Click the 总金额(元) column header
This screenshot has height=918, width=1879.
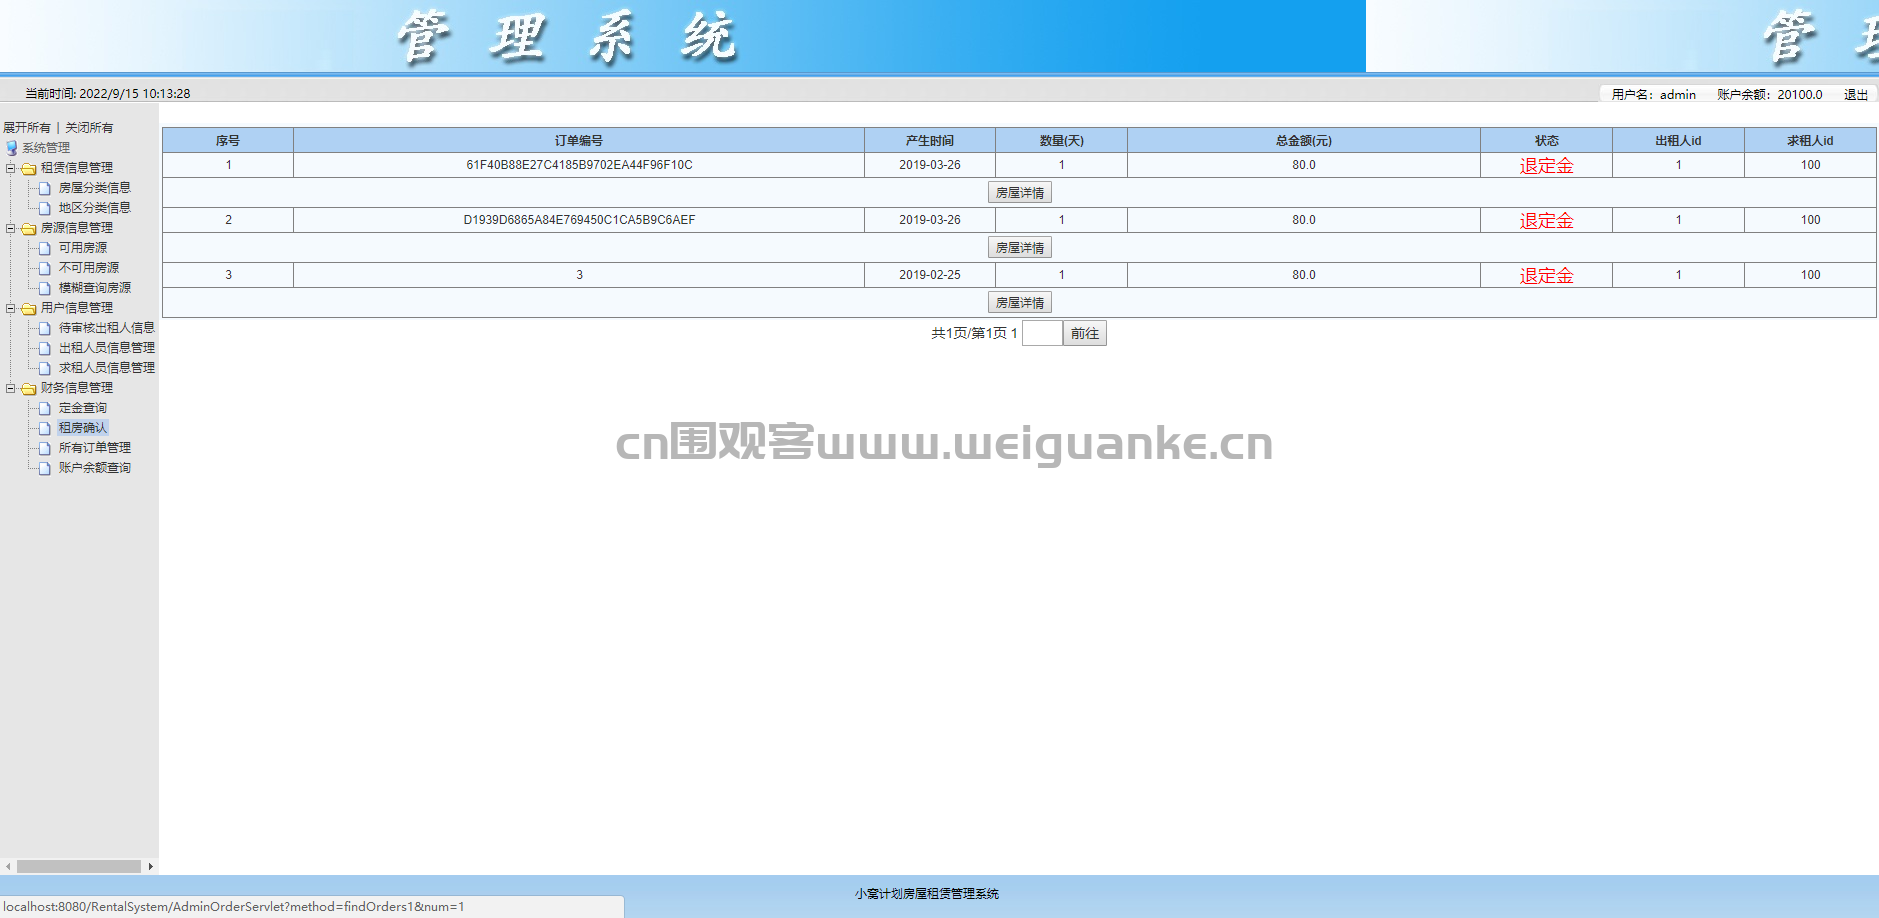1304,140
